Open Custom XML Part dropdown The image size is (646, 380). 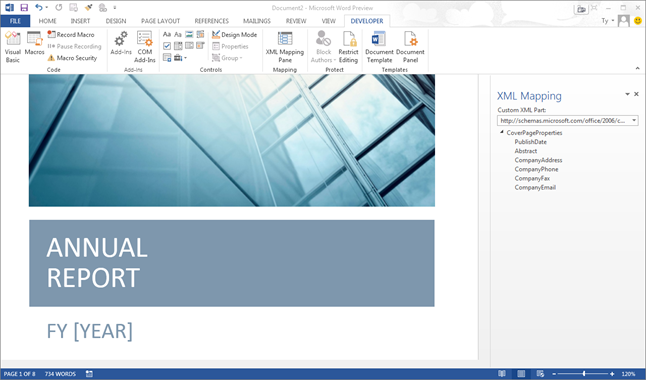[634, 120]
